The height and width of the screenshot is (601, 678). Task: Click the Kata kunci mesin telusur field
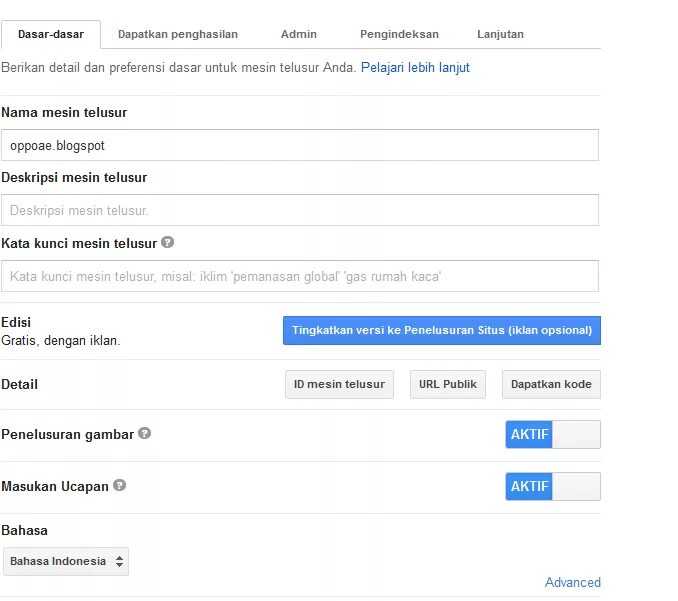click(x=300, y=276)
